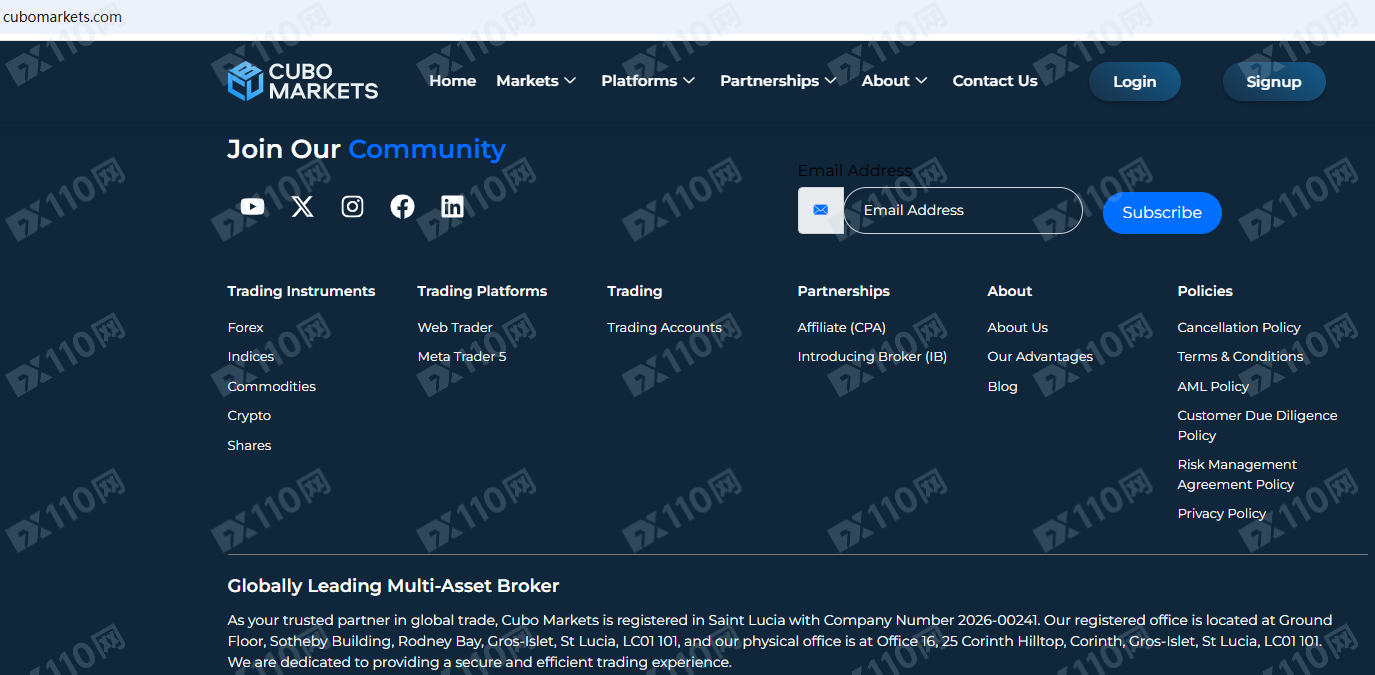
Task: Open the Cubo Markets YouTube channel icon
Action: (252, 207)
